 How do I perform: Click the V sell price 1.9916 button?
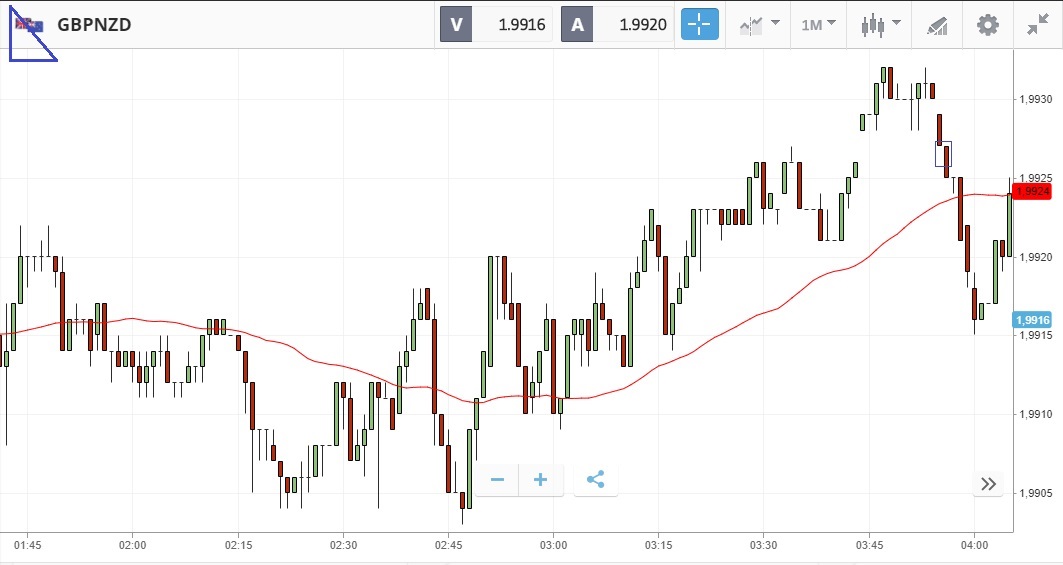click(497, 25)
